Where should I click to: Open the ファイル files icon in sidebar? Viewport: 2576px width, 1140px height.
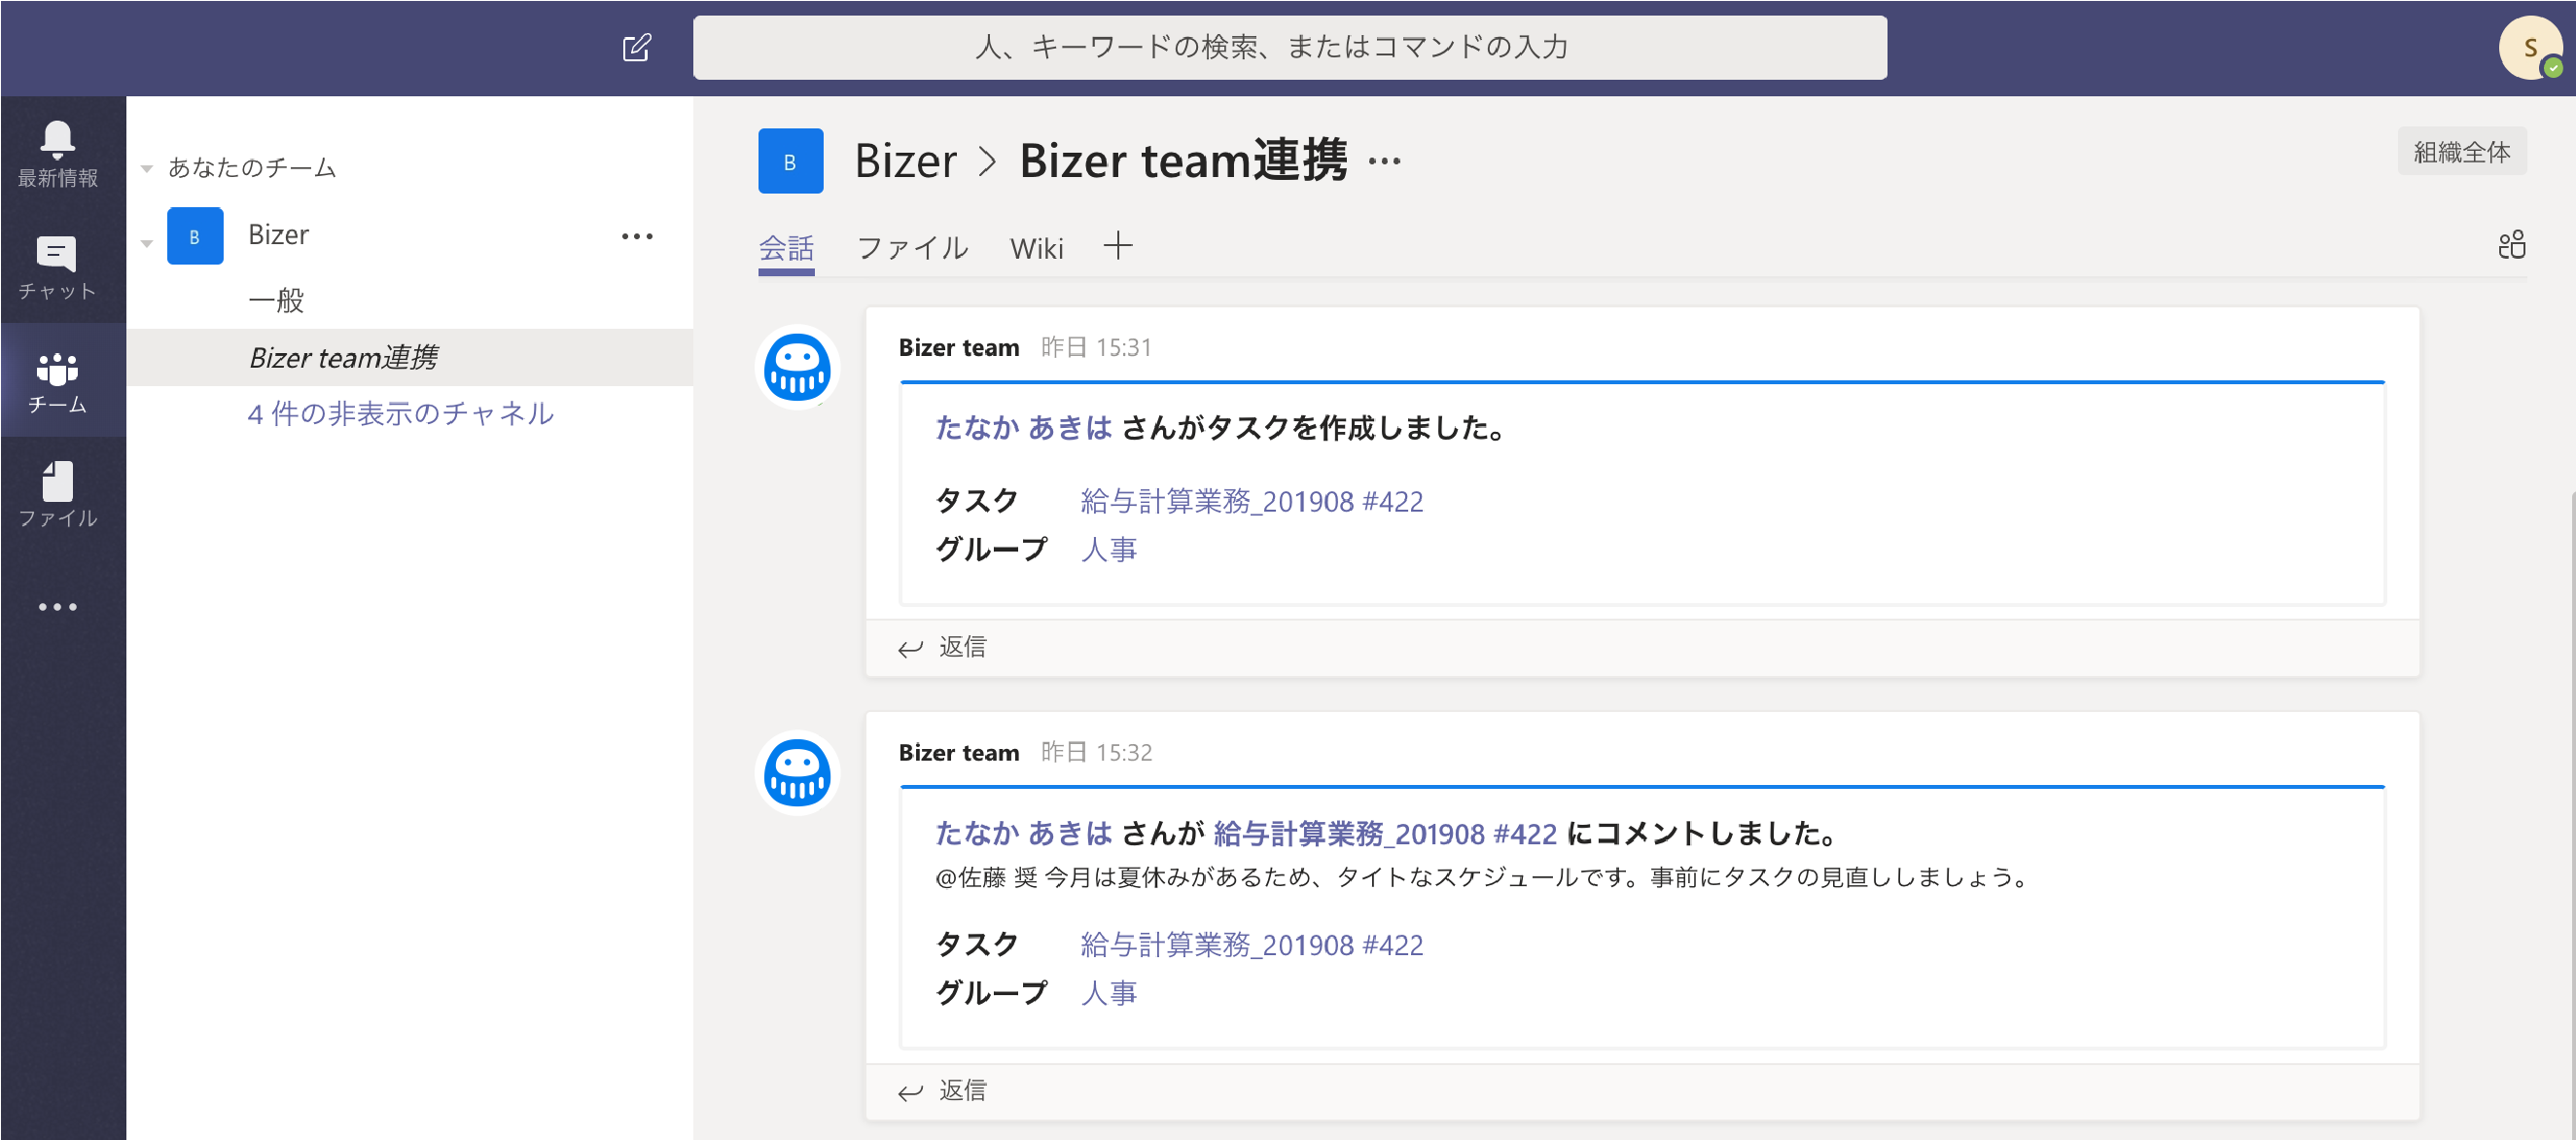coord(57,494)
